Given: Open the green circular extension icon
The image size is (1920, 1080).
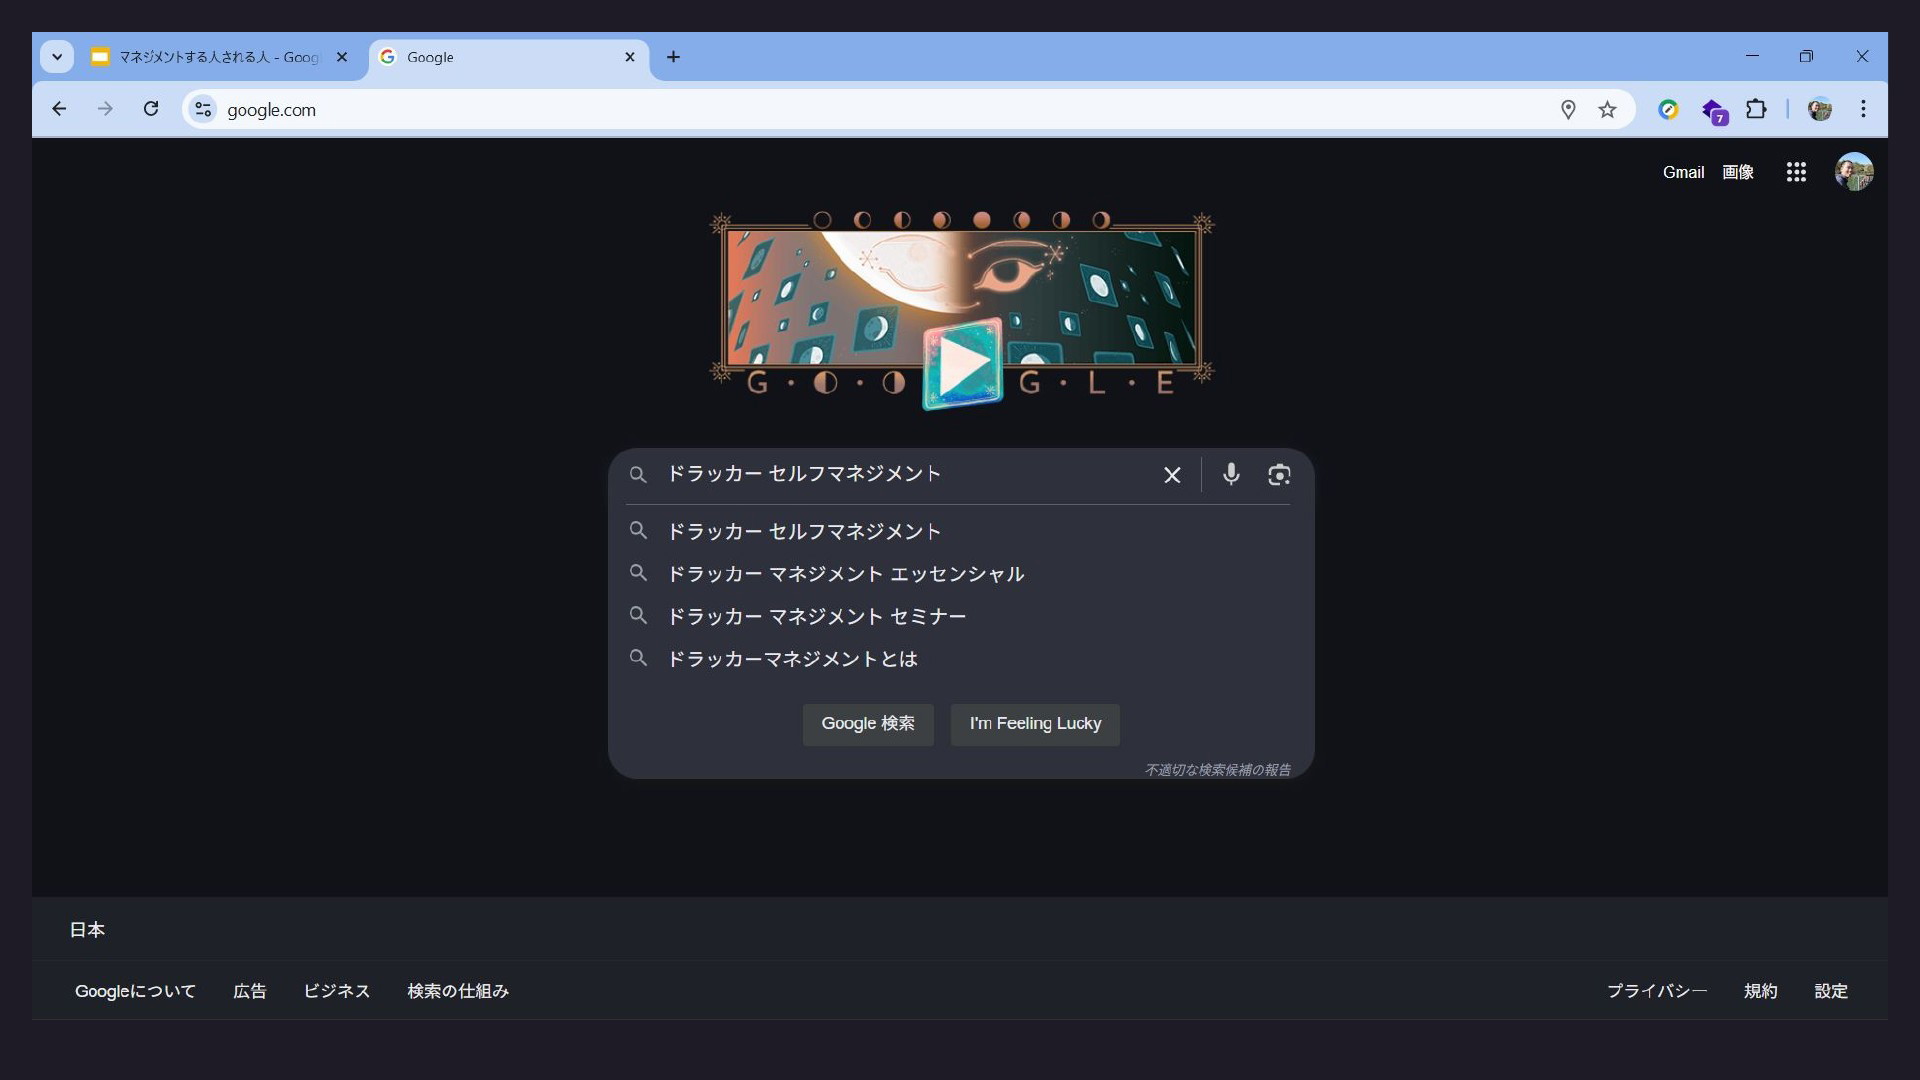Looking at the screenshot, I should [1668, 109].
